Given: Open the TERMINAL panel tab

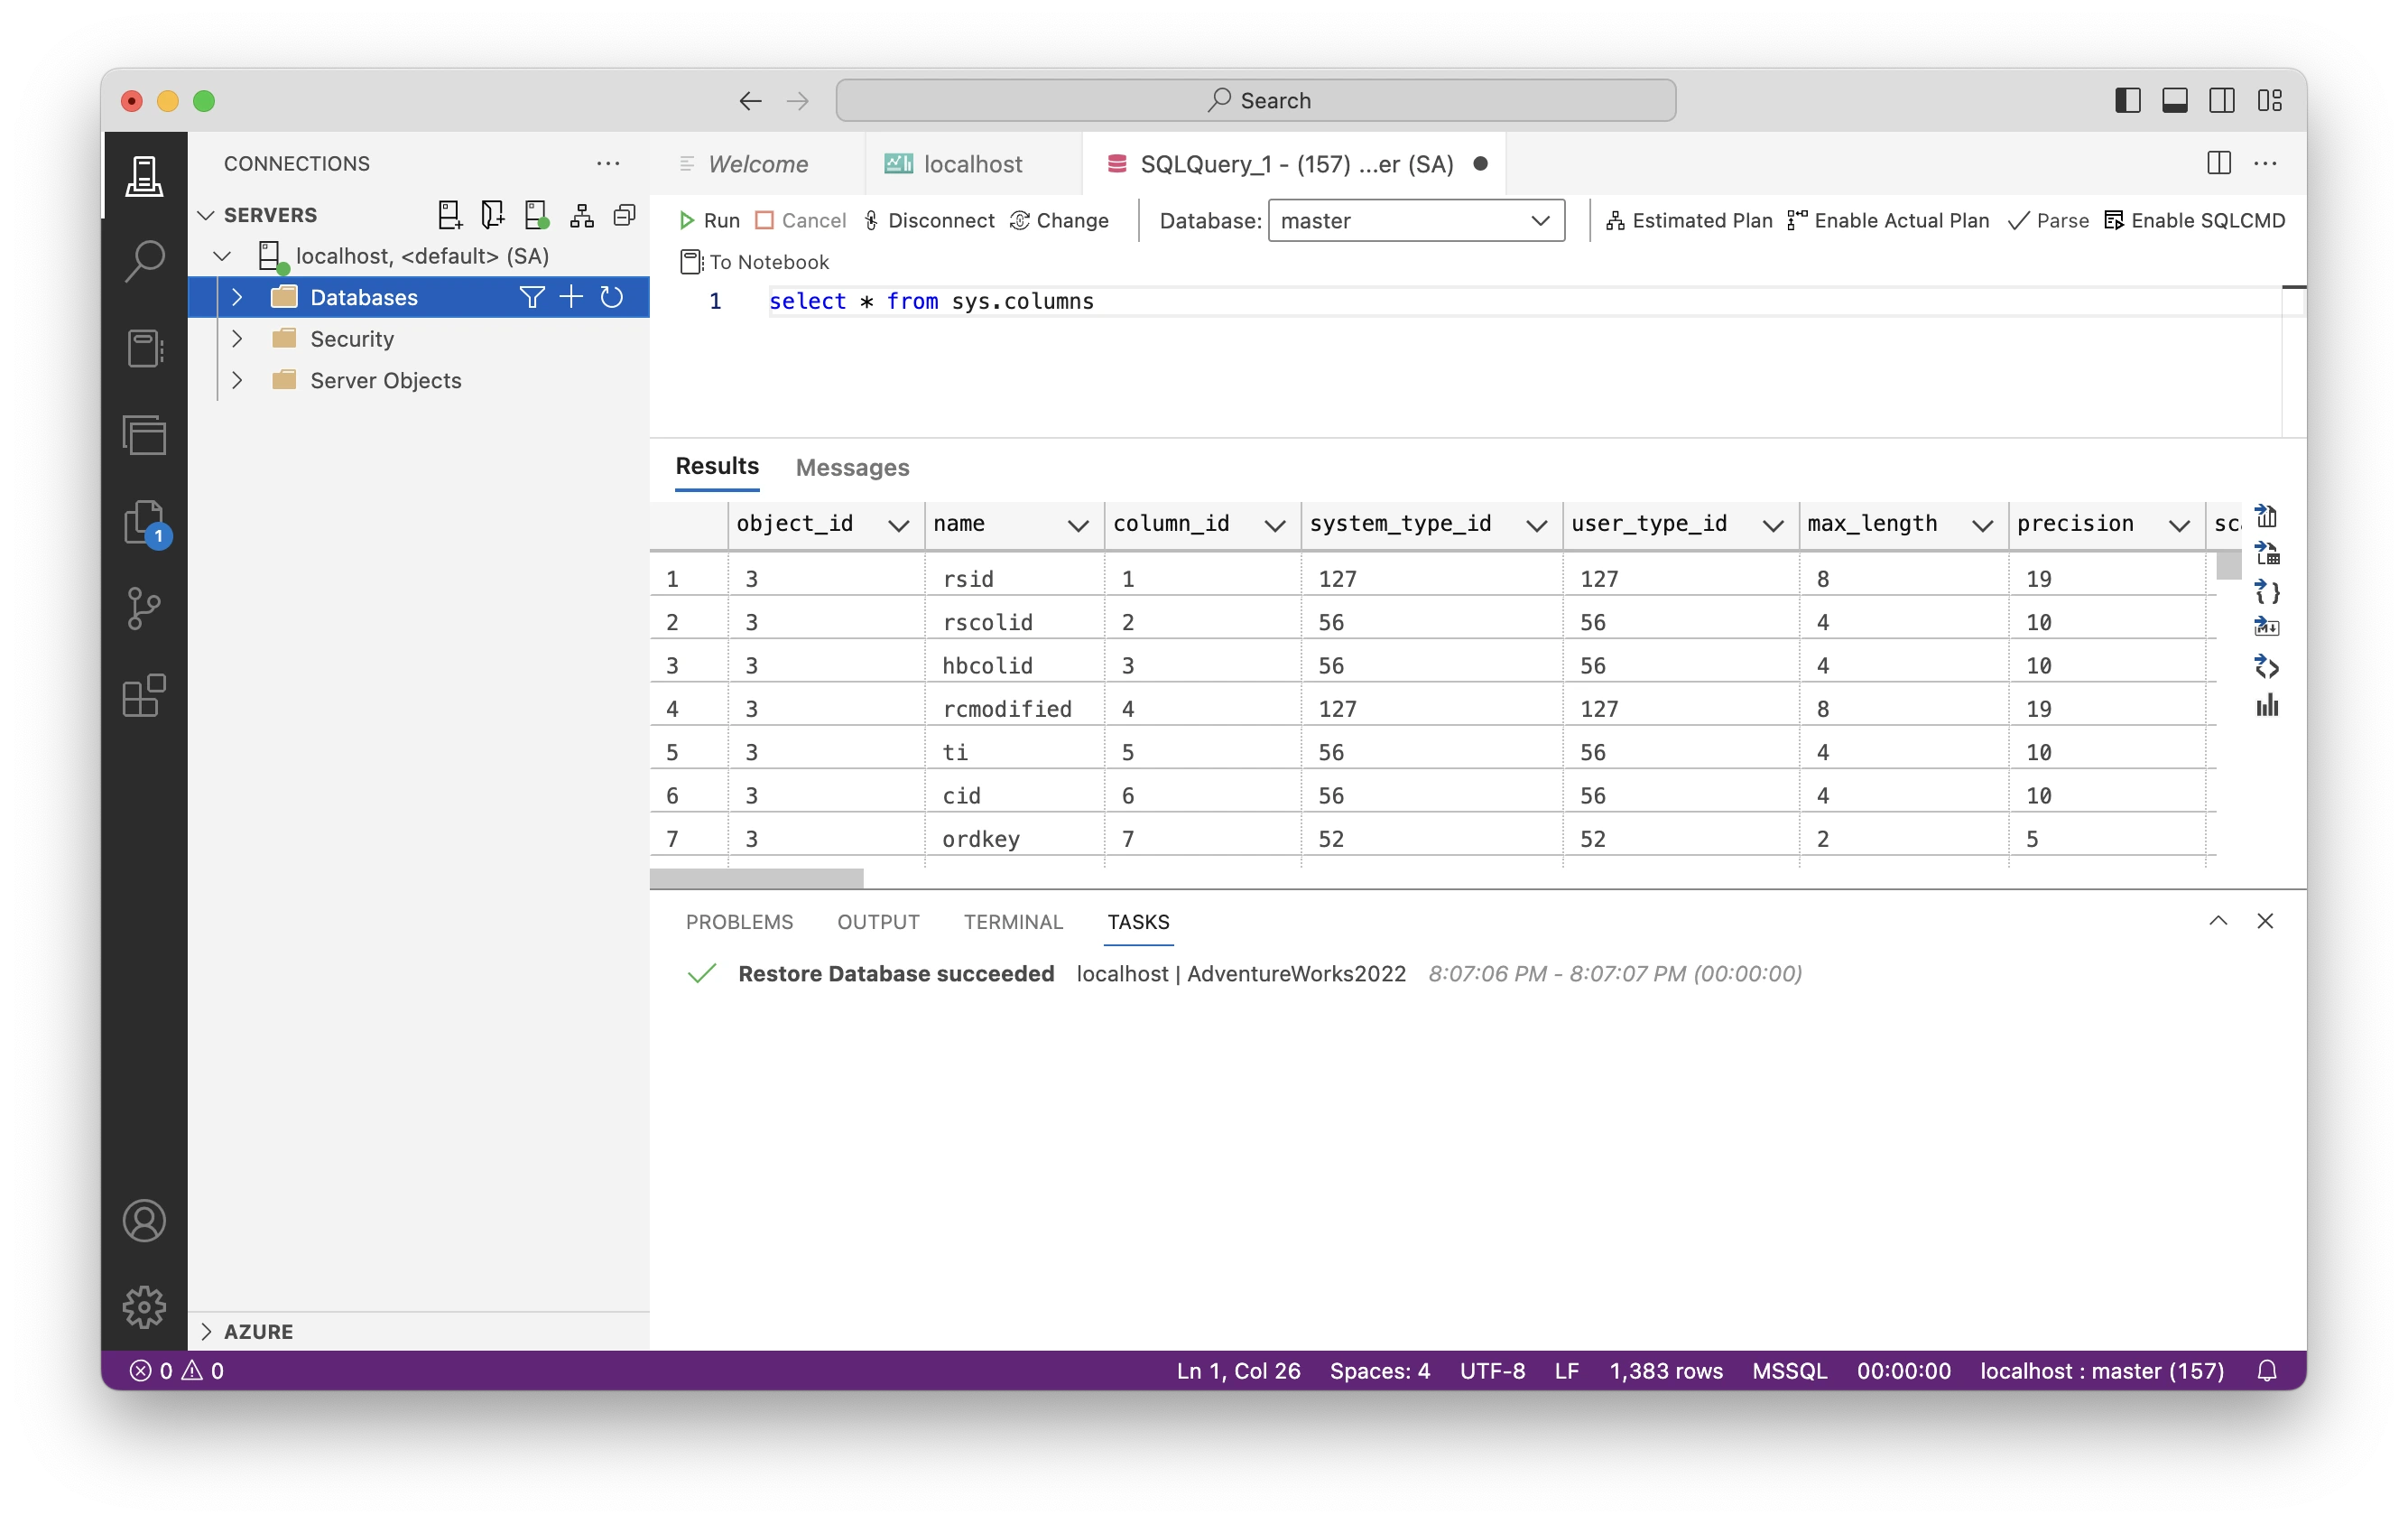Looking at the screenshot, I should tap(1013, 922).
